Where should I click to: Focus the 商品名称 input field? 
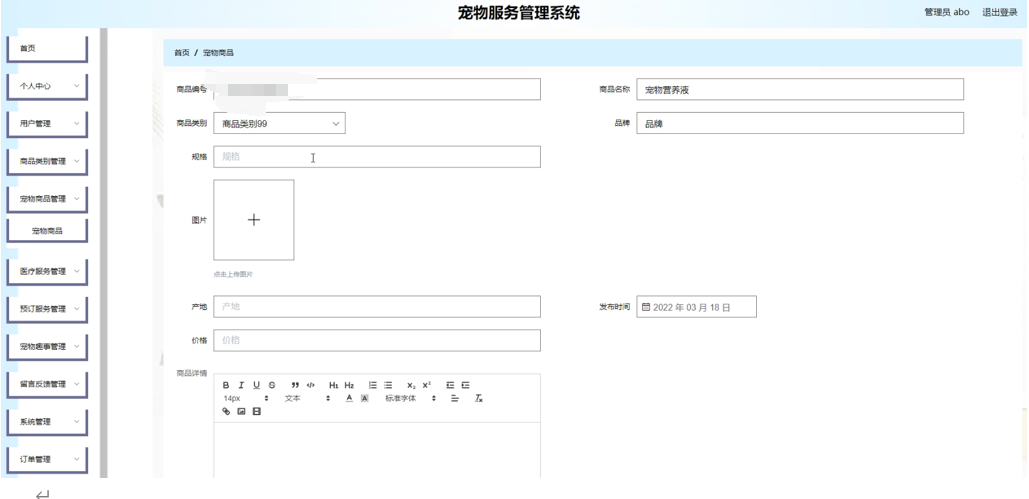(800, 89)
